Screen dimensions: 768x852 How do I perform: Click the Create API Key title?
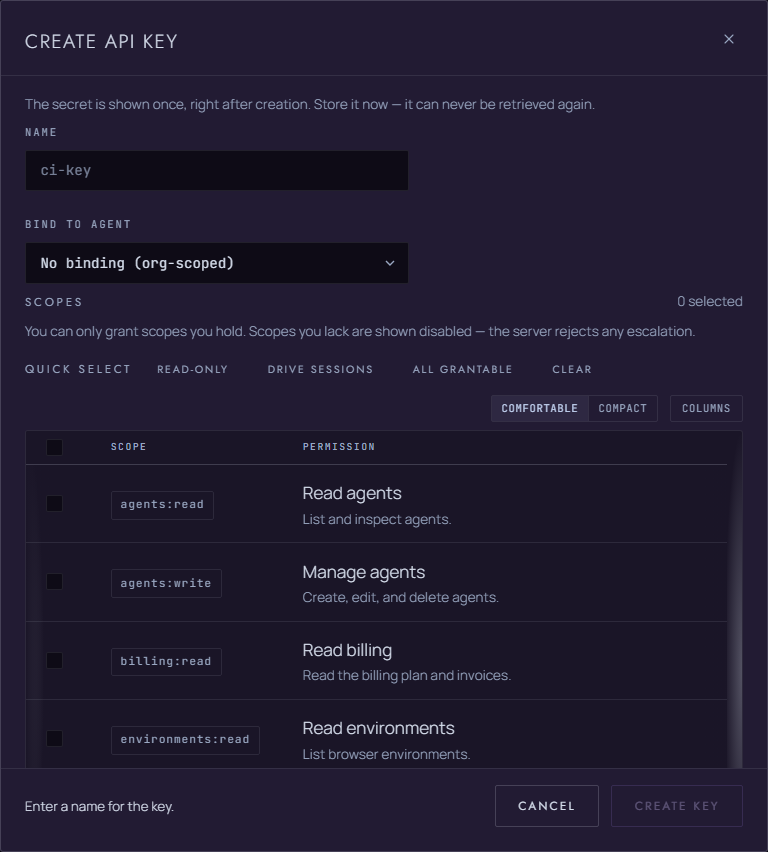[101, 41]
